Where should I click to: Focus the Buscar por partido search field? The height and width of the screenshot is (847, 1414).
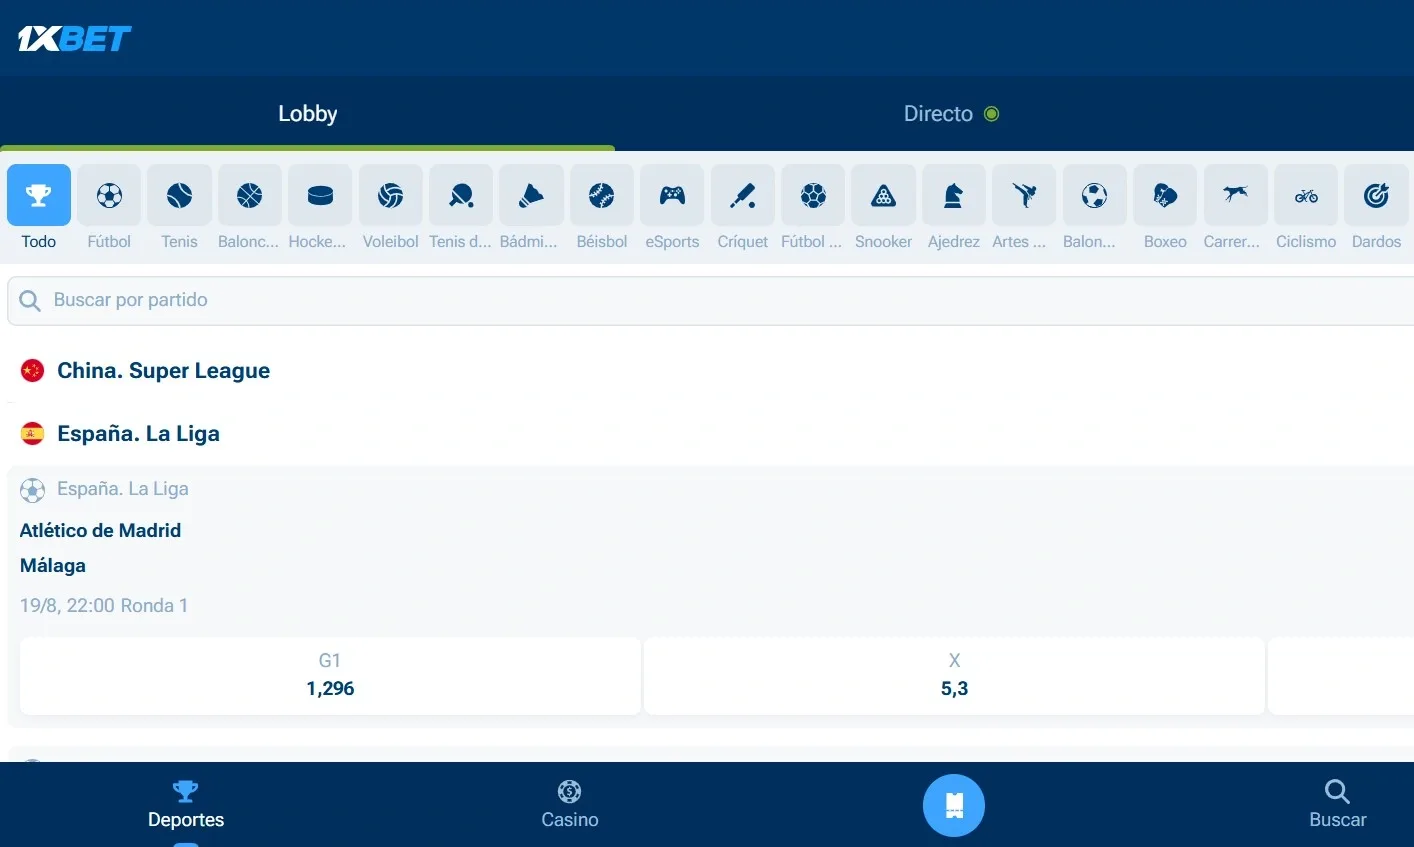[710, 301]
